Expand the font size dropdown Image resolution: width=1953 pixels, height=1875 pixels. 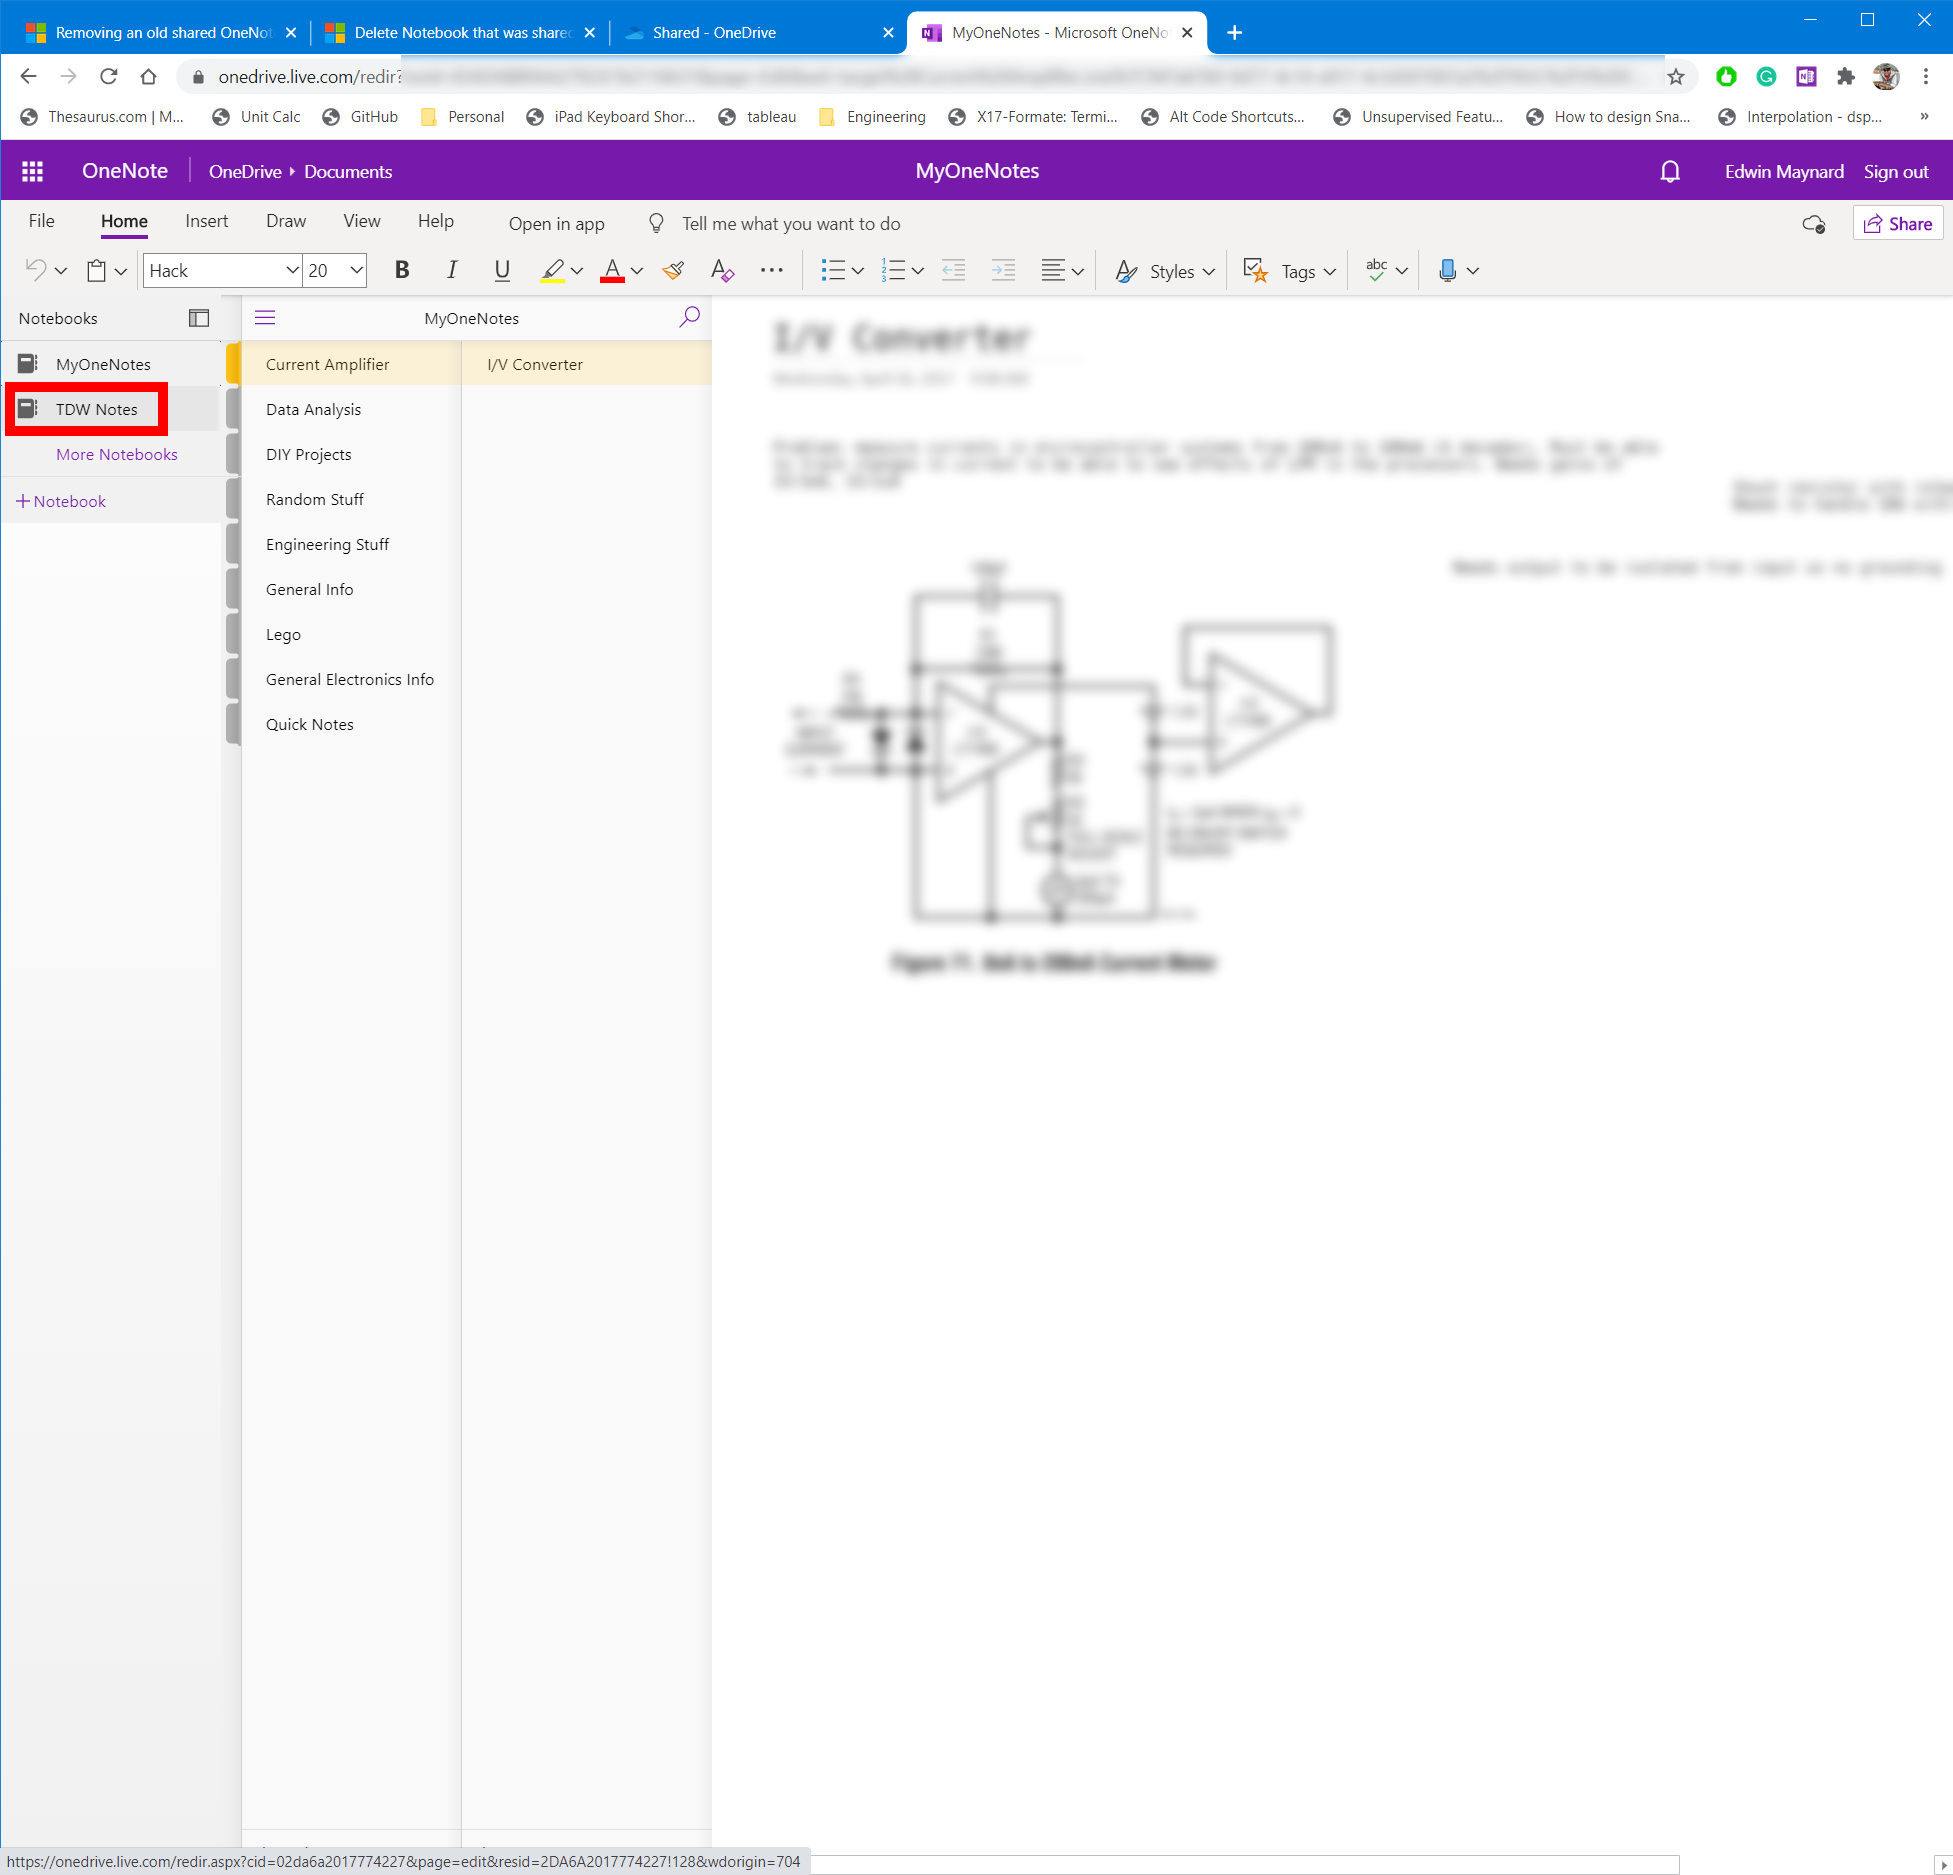(x=356, y=270)
